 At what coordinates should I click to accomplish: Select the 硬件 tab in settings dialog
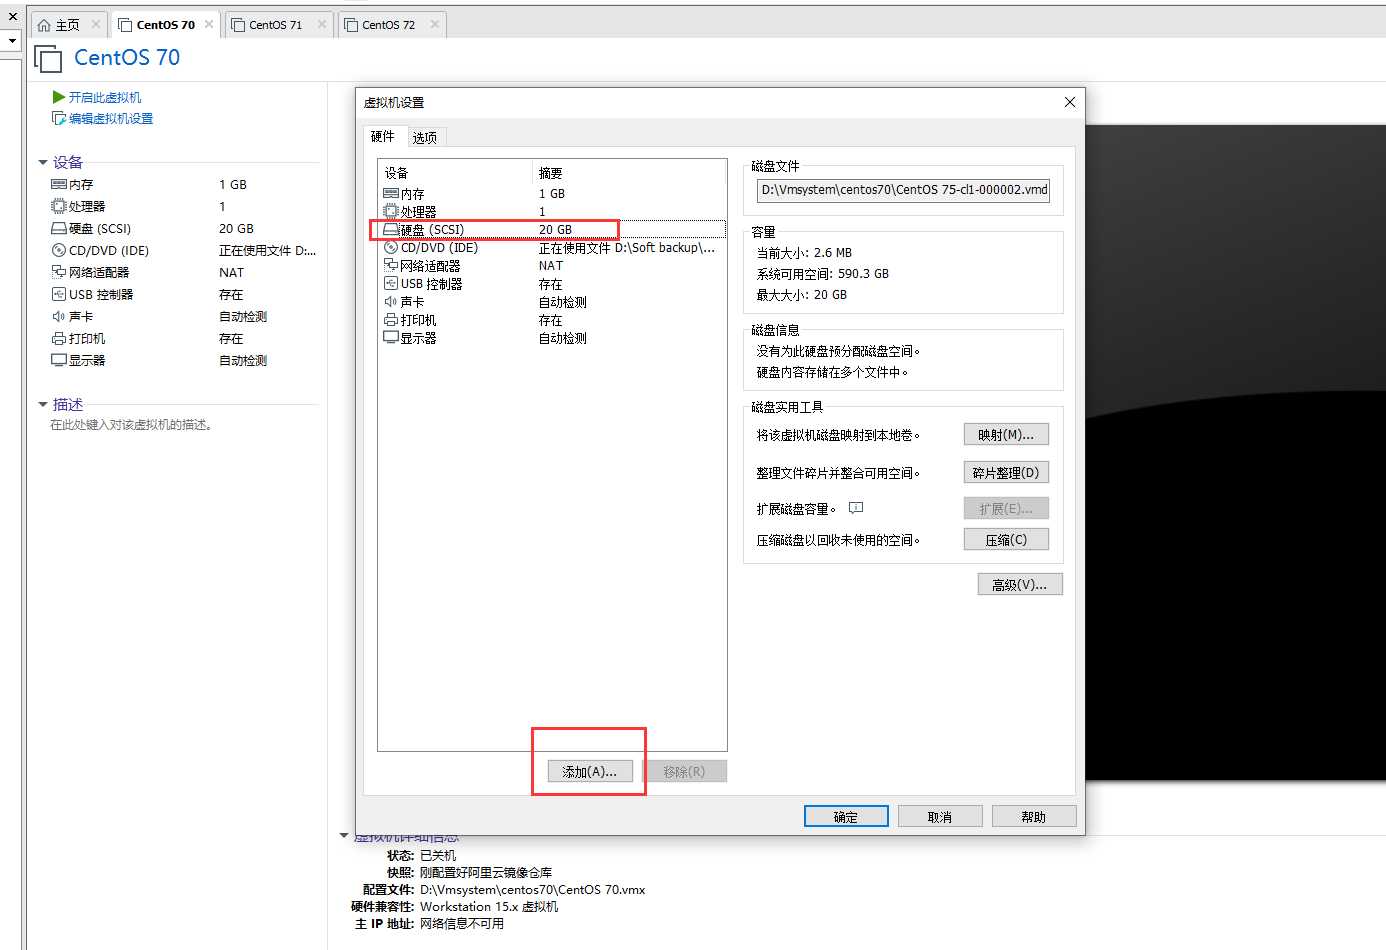pos(383,136)
